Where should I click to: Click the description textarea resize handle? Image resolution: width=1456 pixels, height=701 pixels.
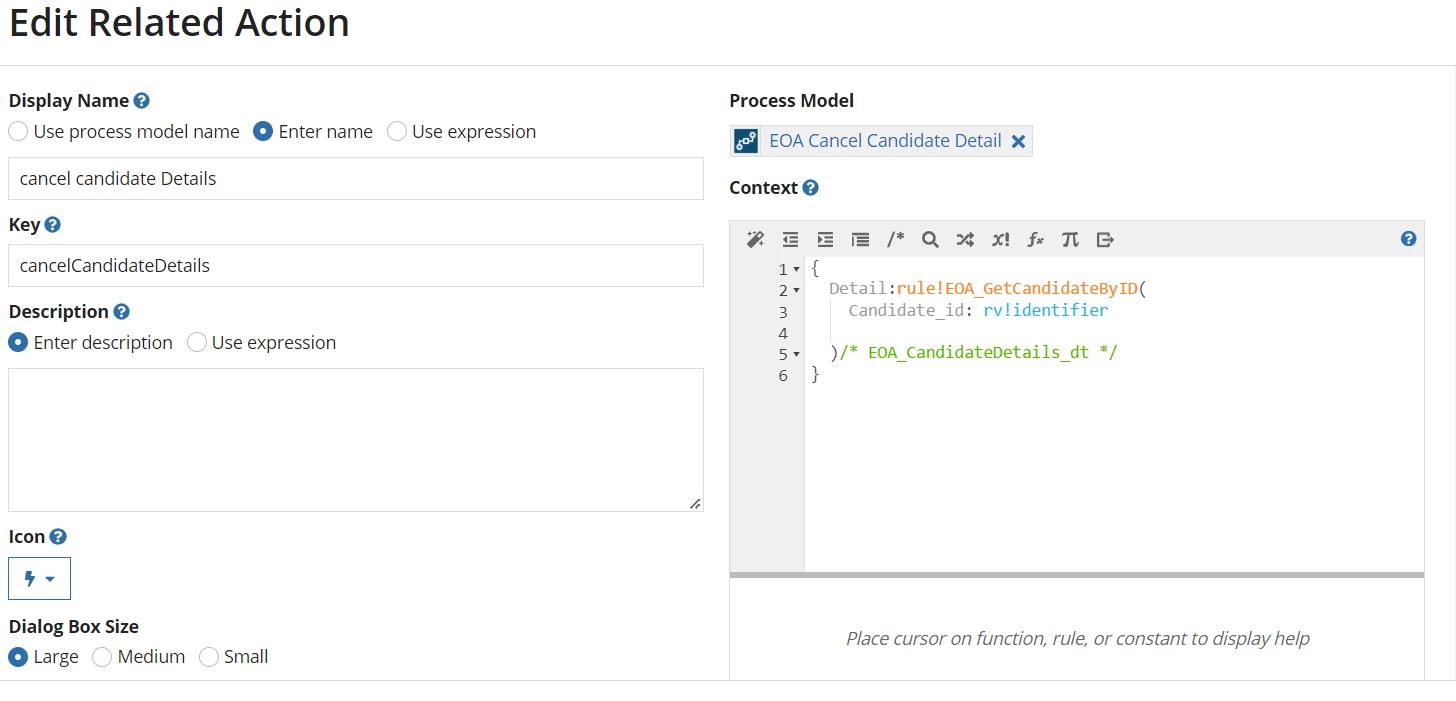(695, 503)
